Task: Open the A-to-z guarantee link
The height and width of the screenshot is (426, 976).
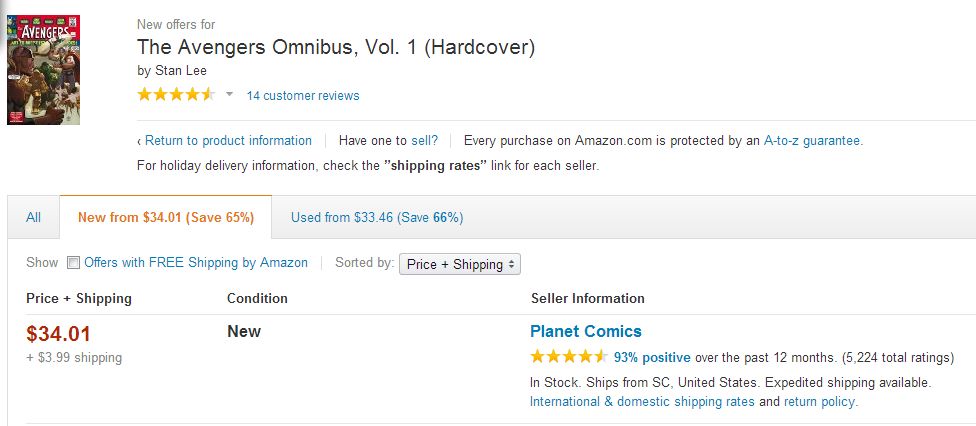Action: 812,141
